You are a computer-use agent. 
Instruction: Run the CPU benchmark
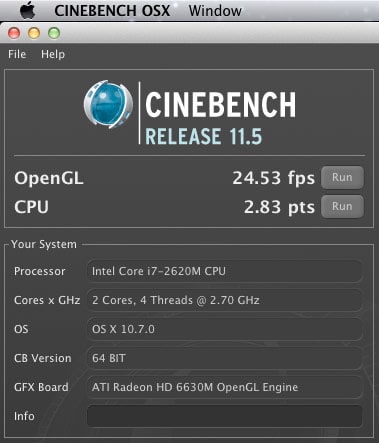click(342, 206)
